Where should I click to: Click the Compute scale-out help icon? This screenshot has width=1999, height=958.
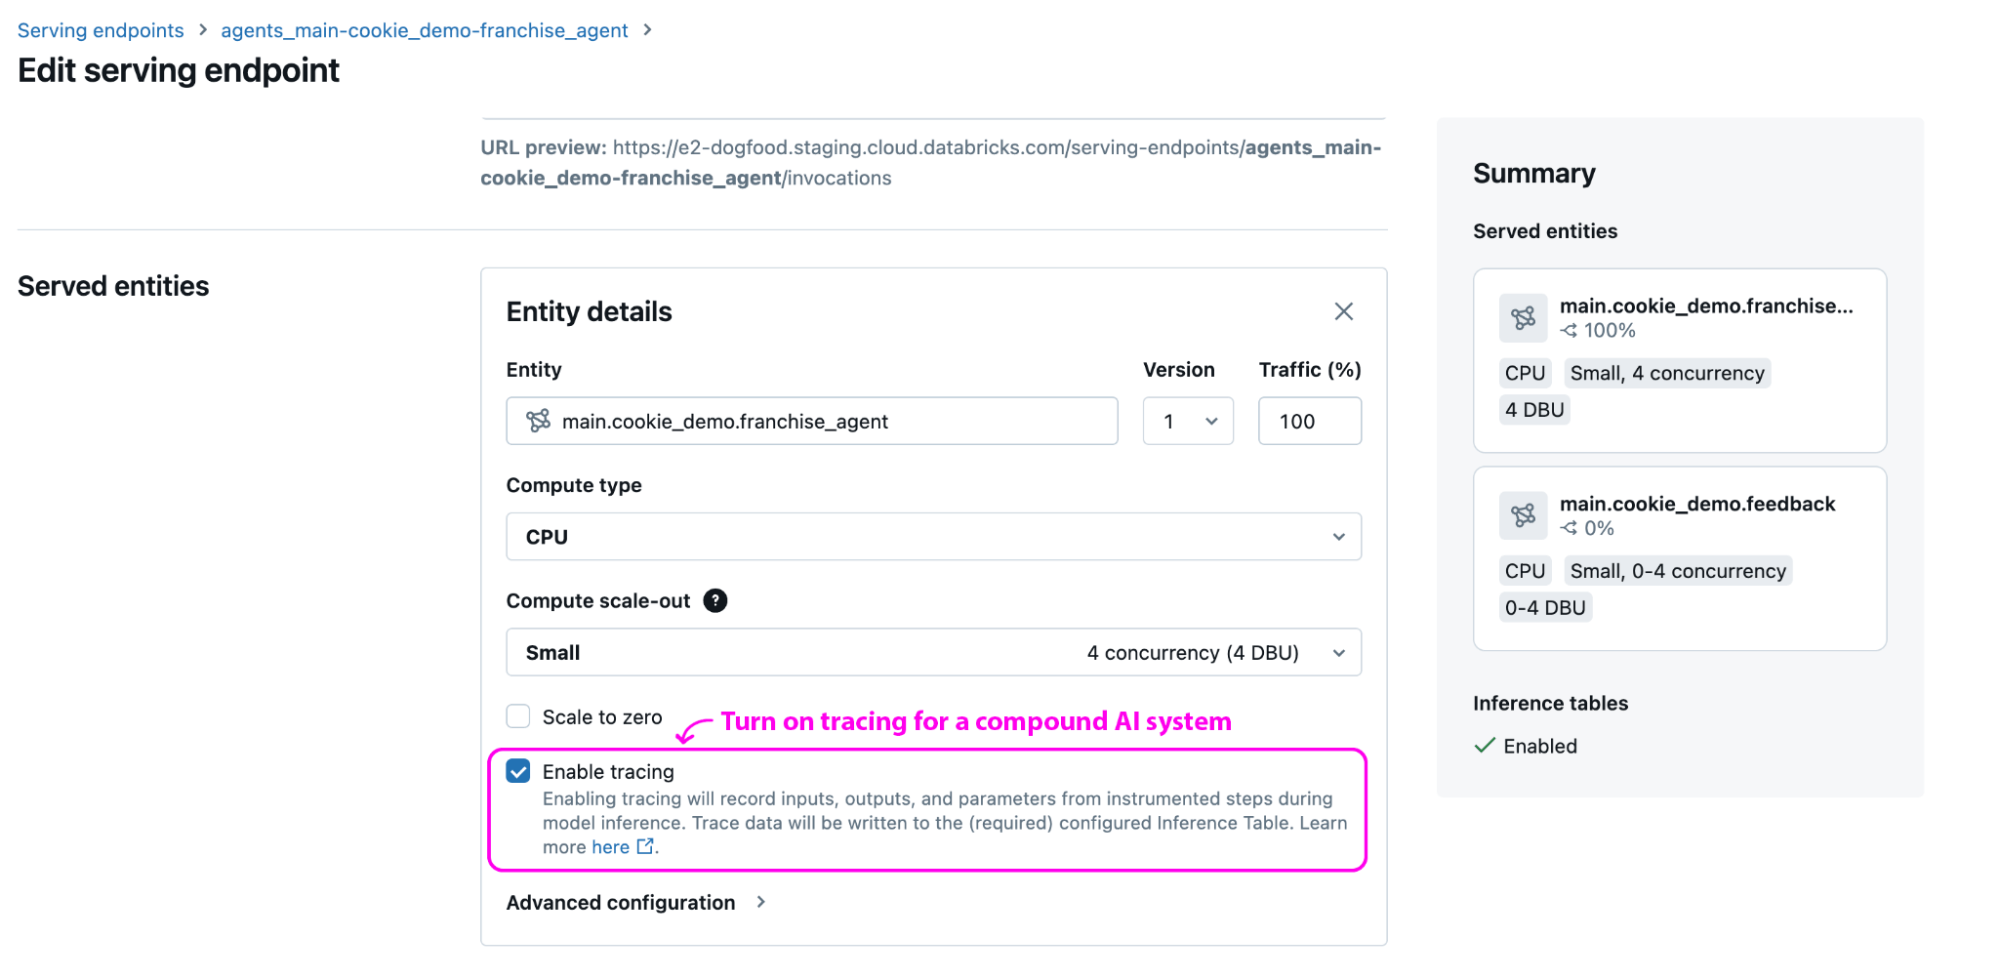(715, 601)
